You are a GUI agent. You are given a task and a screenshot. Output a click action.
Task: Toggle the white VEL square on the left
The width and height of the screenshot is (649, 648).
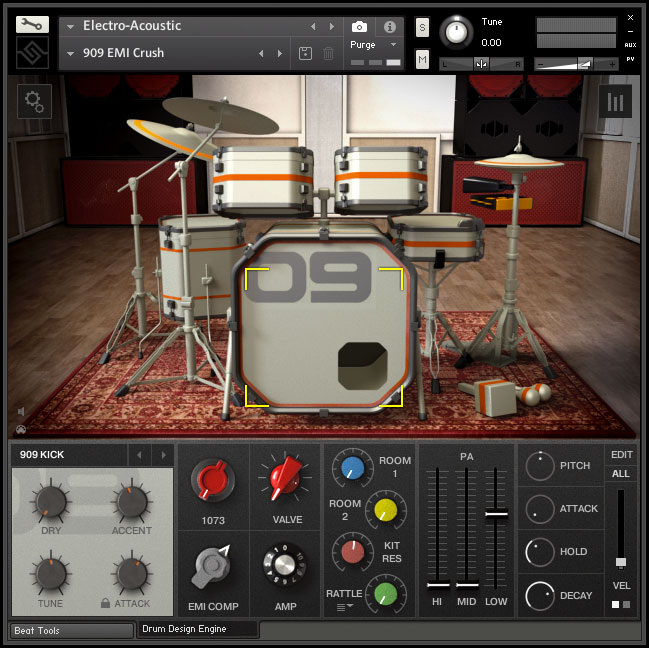(x=615, y=604)
